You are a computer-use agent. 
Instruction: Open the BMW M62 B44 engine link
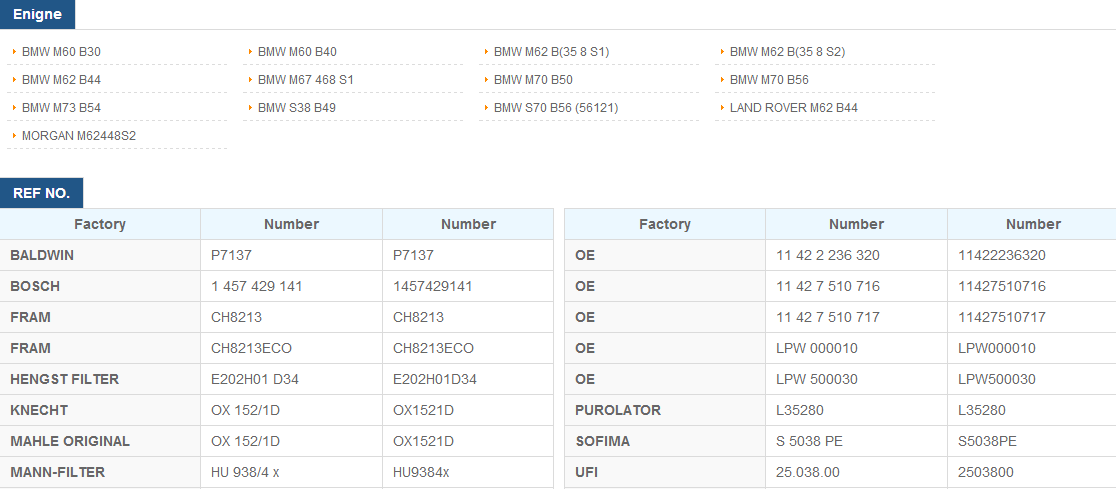[x=61, y=80]
